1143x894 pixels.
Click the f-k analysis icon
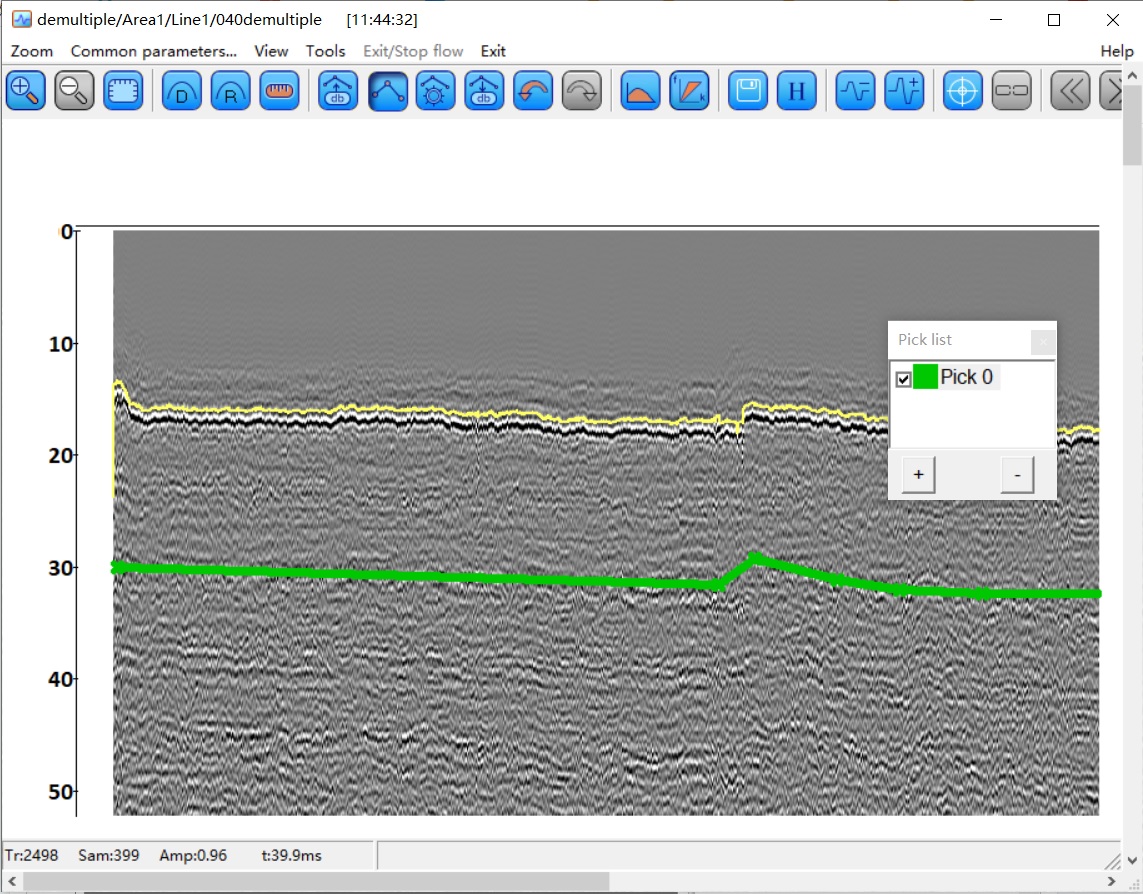(689, 91)
